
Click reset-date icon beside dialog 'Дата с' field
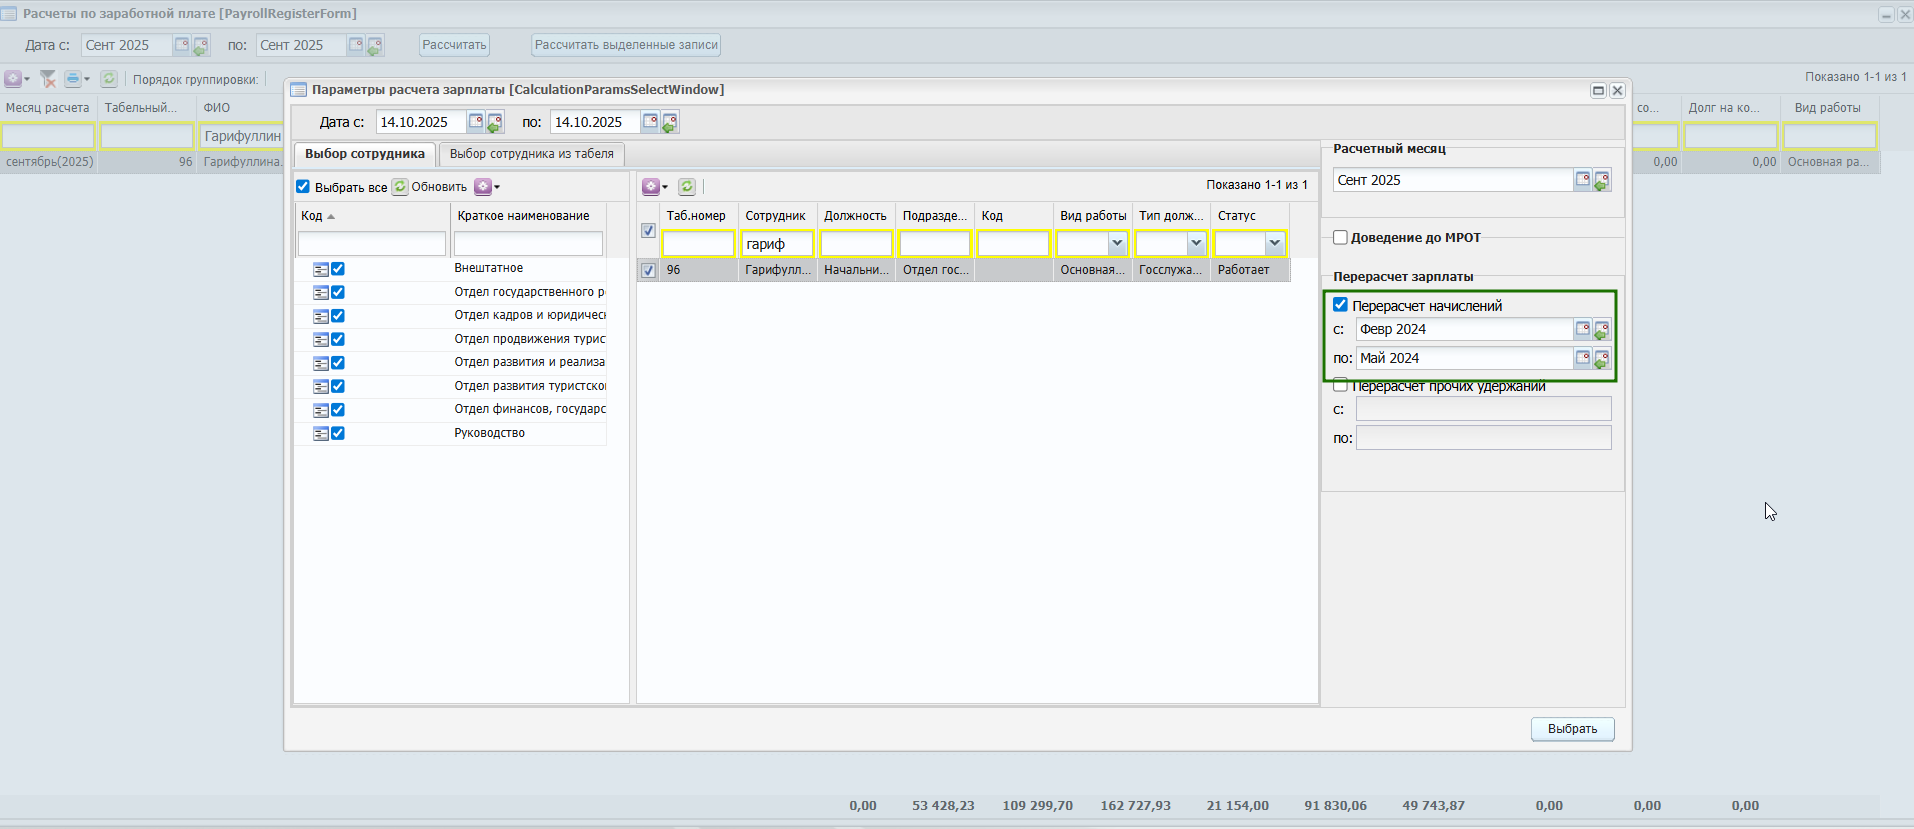[494, 123]
